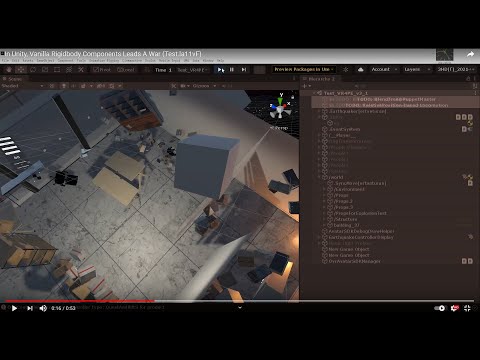This screenshot has width=480, height=360.
Task: Click the Persp label under orientation gizmo
Action: pos(279,128)
